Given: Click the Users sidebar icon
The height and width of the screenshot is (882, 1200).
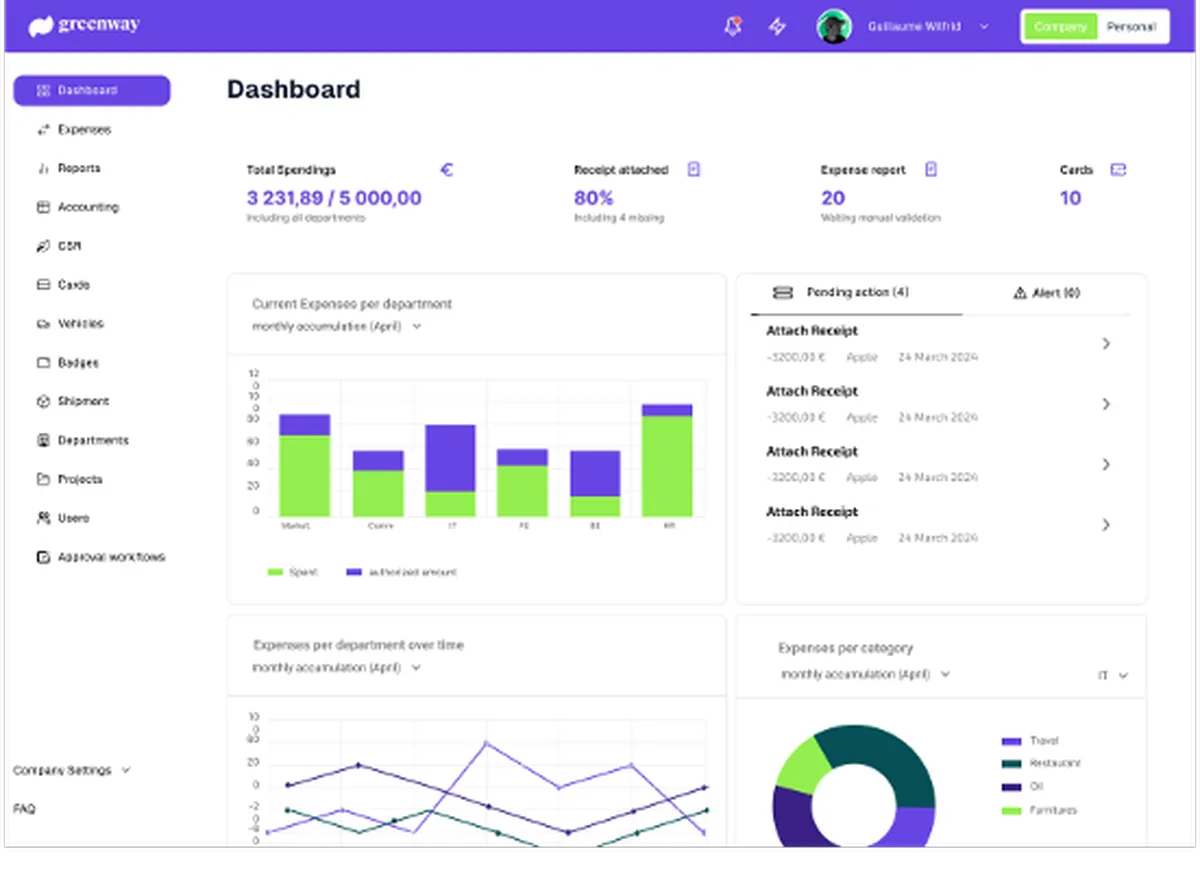Looking at the screenshot, I should (43, 519).
